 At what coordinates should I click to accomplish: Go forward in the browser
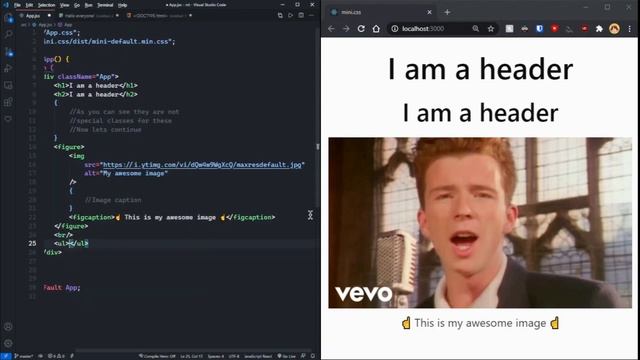pos(346,29)
